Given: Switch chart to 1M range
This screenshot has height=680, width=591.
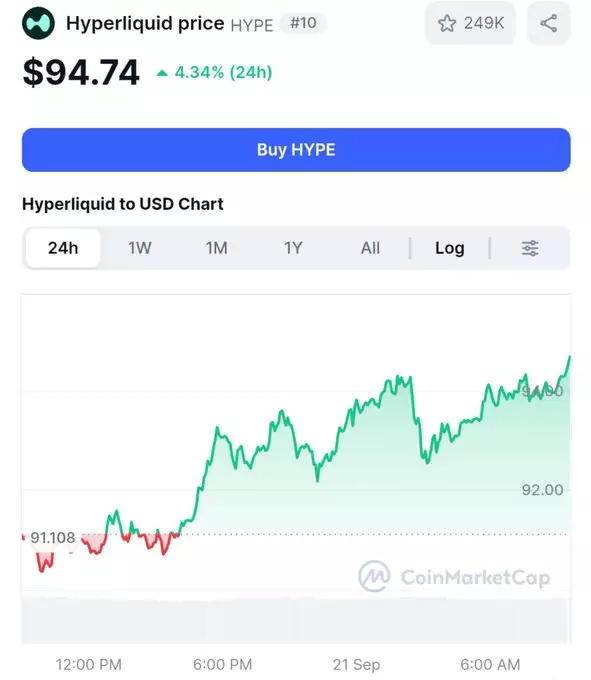Looking at the screenshot, I should tap(216, 248).
